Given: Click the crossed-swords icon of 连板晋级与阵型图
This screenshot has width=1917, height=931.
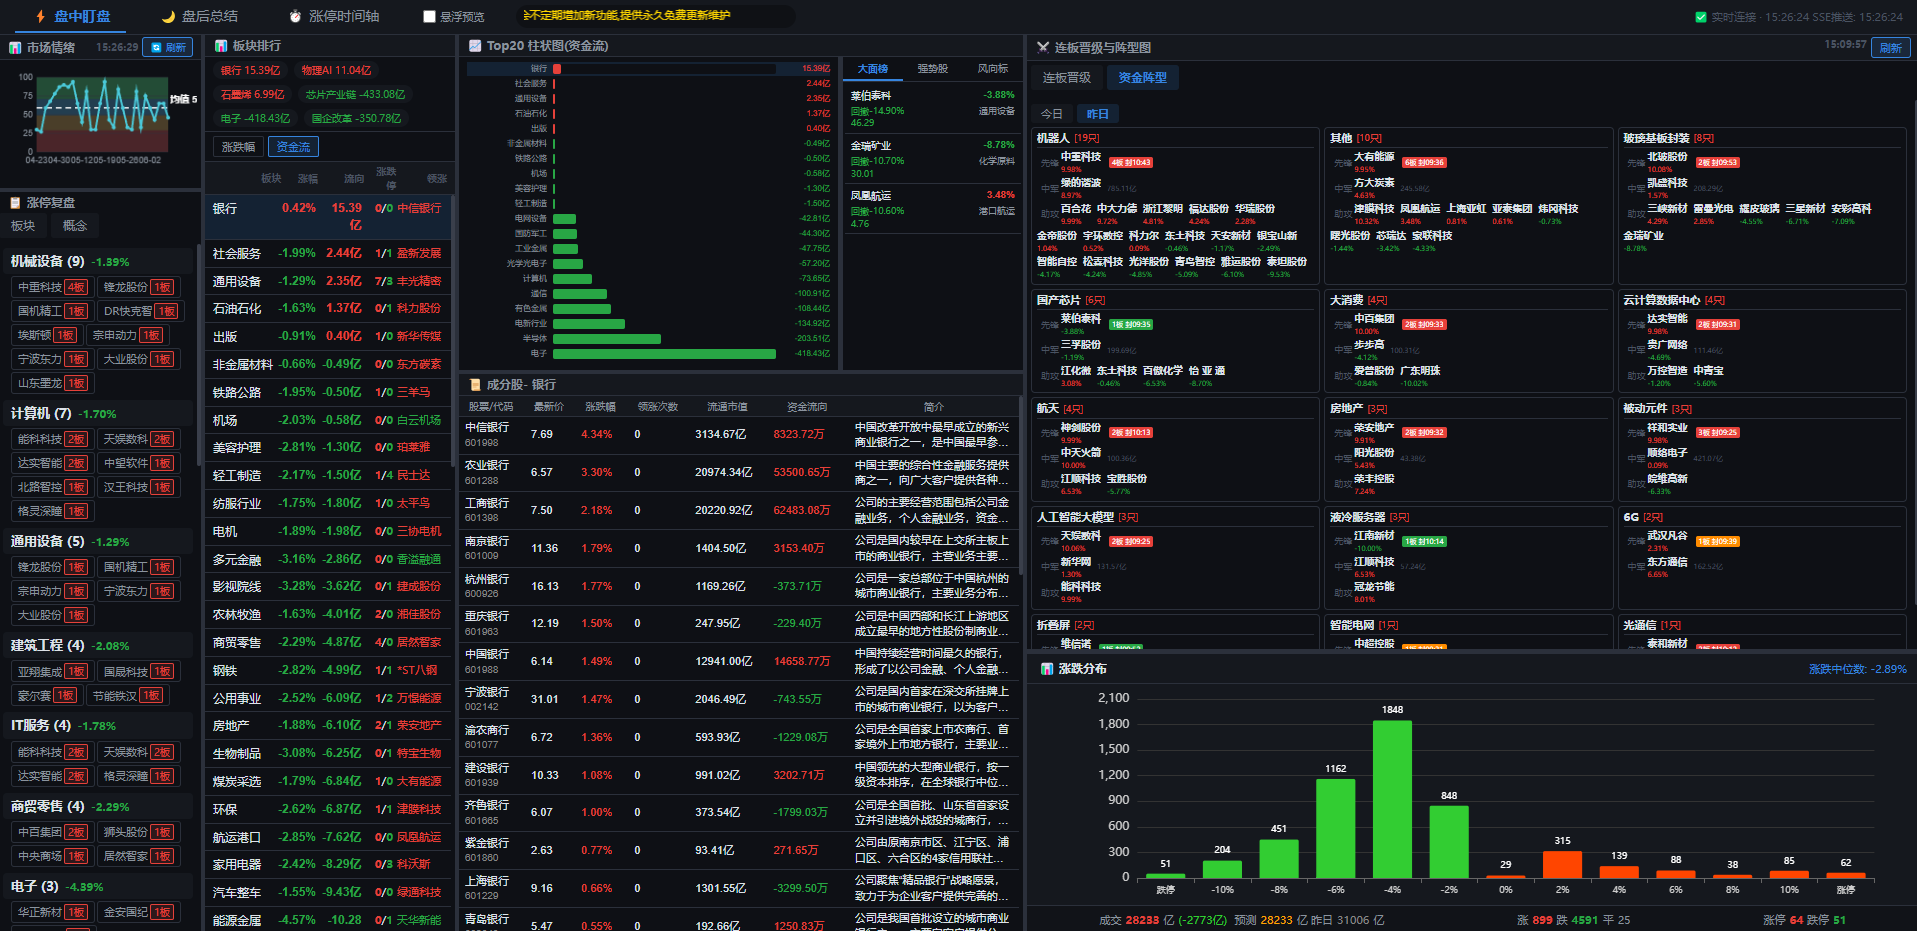Looking at the screenshot, I should pos(1043,47).
